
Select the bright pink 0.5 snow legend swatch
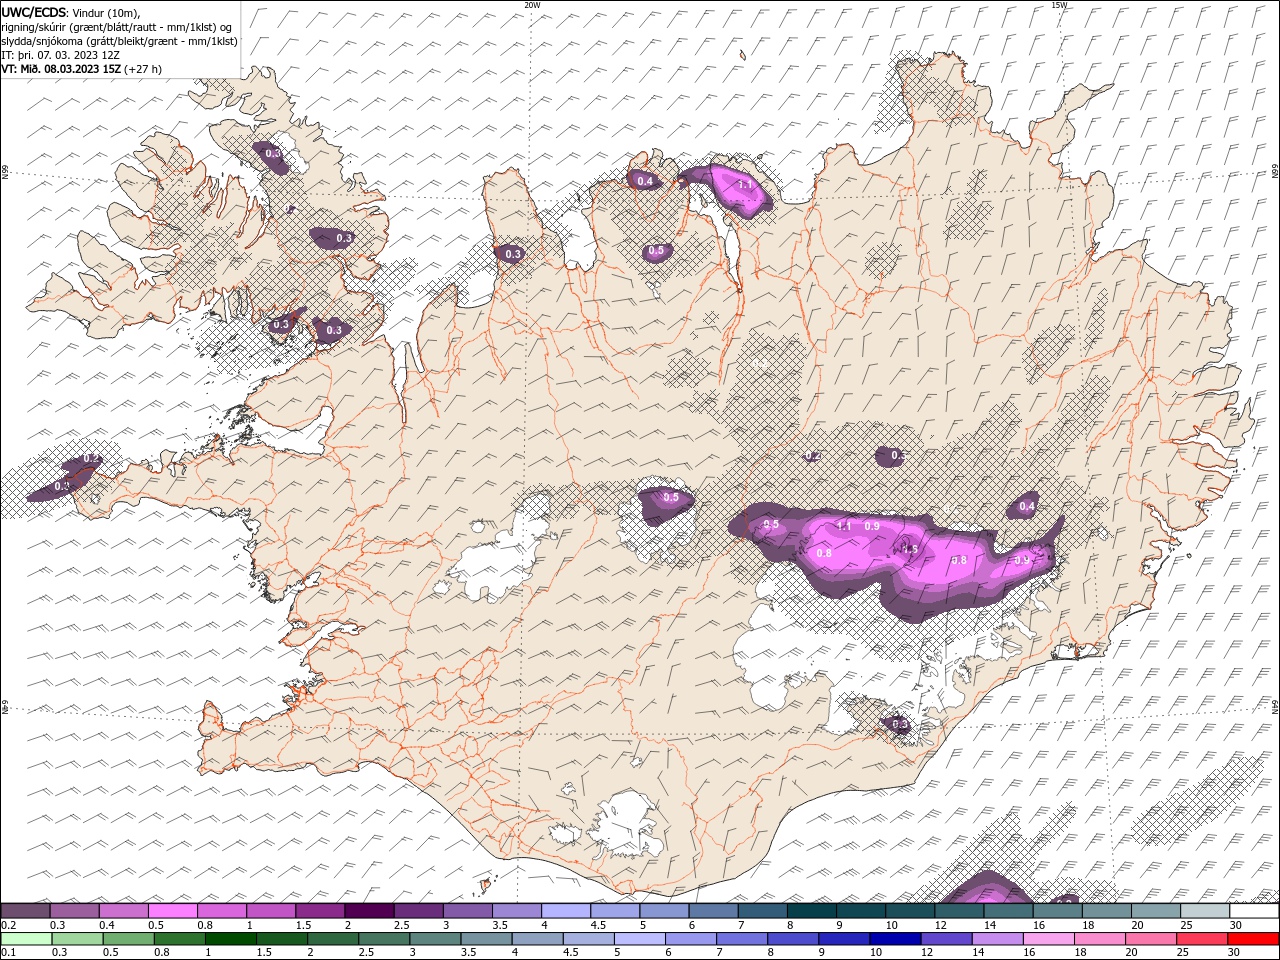(x=172, y=911)
